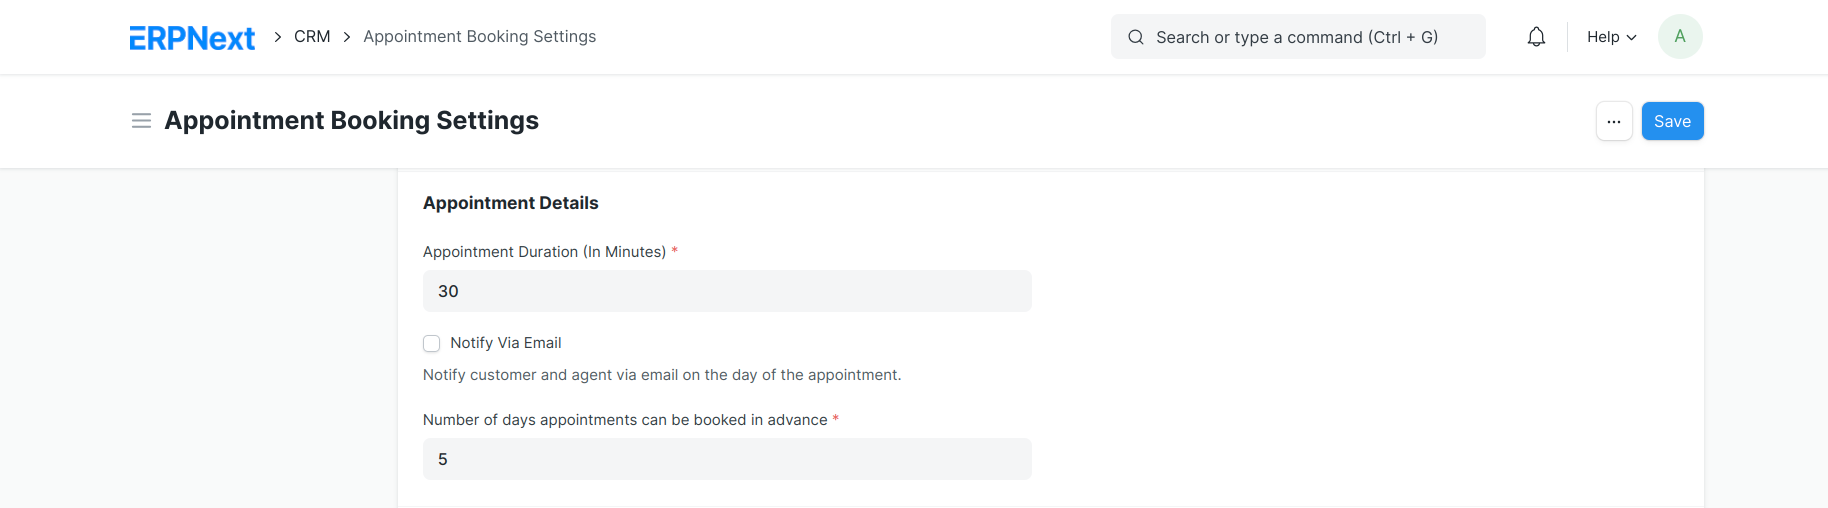Viewport: 1828px width, 508px height.
Task: Click the Appointment Booking Settings page title
Action: [x=351, y=121]
